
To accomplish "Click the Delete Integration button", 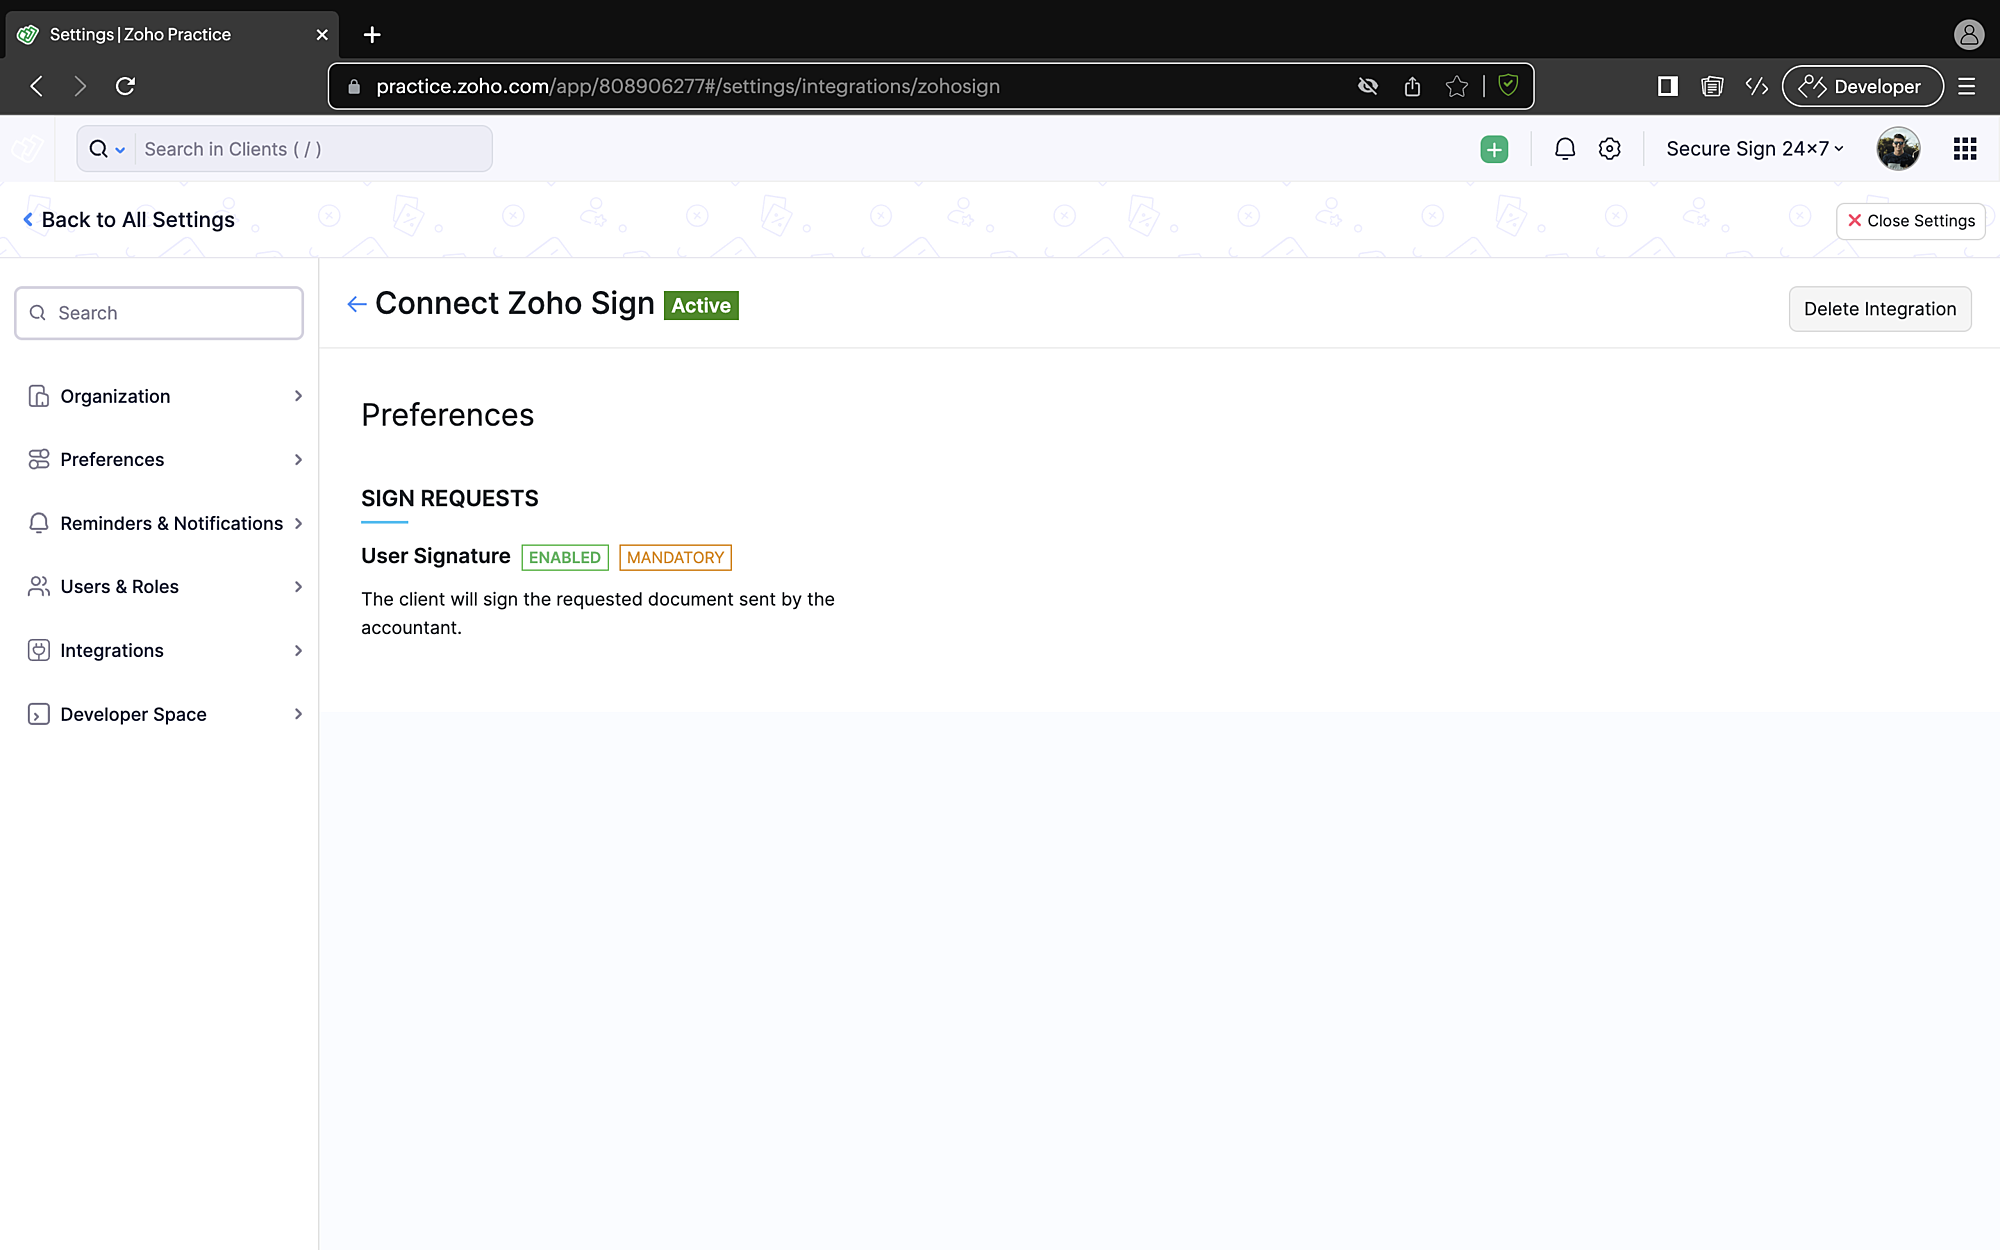I will pyautogui.click(x=1879, y=309).
